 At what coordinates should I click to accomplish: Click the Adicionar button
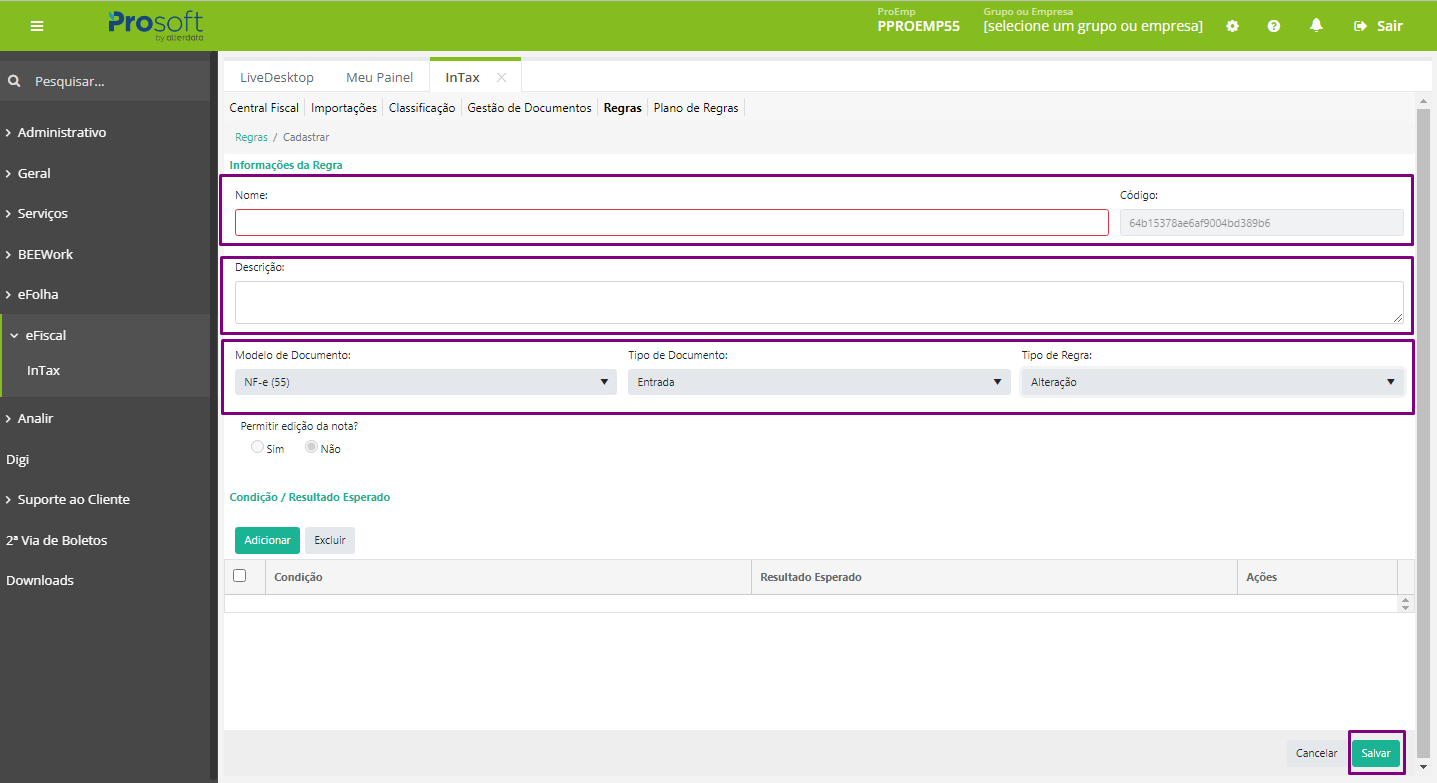pyautogui.click(x=267, y=540)
